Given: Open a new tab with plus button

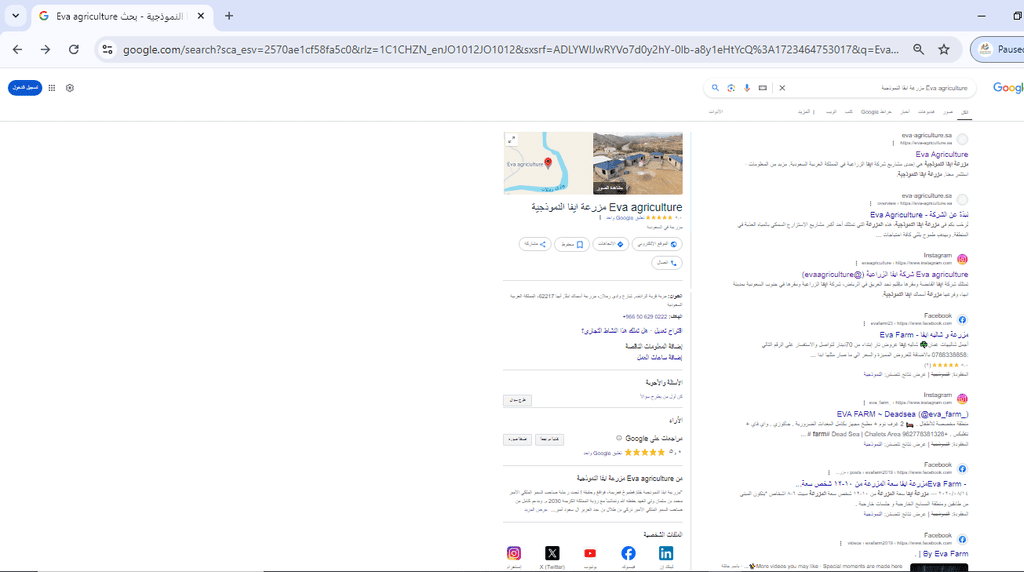Looking at the screenshot, I should point(229,16).
